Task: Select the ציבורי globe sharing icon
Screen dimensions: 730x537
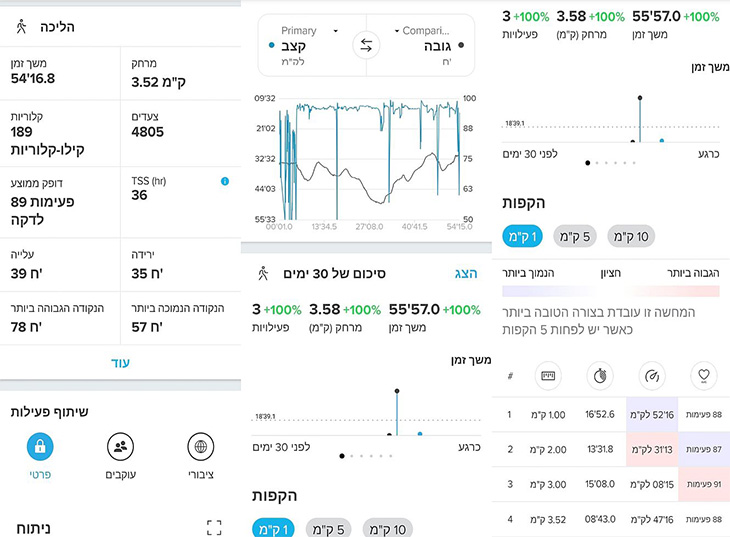Action: coord(201,446)
